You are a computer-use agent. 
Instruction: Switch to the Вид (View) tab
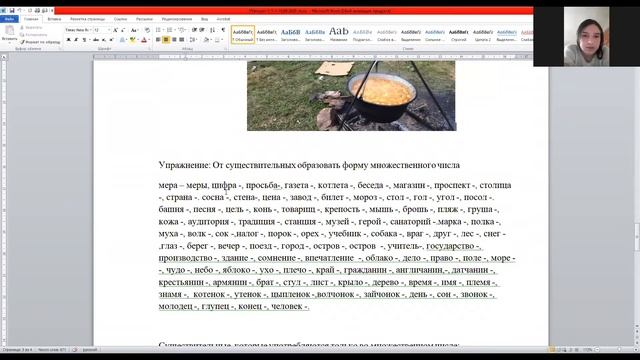tap(204, 19)
